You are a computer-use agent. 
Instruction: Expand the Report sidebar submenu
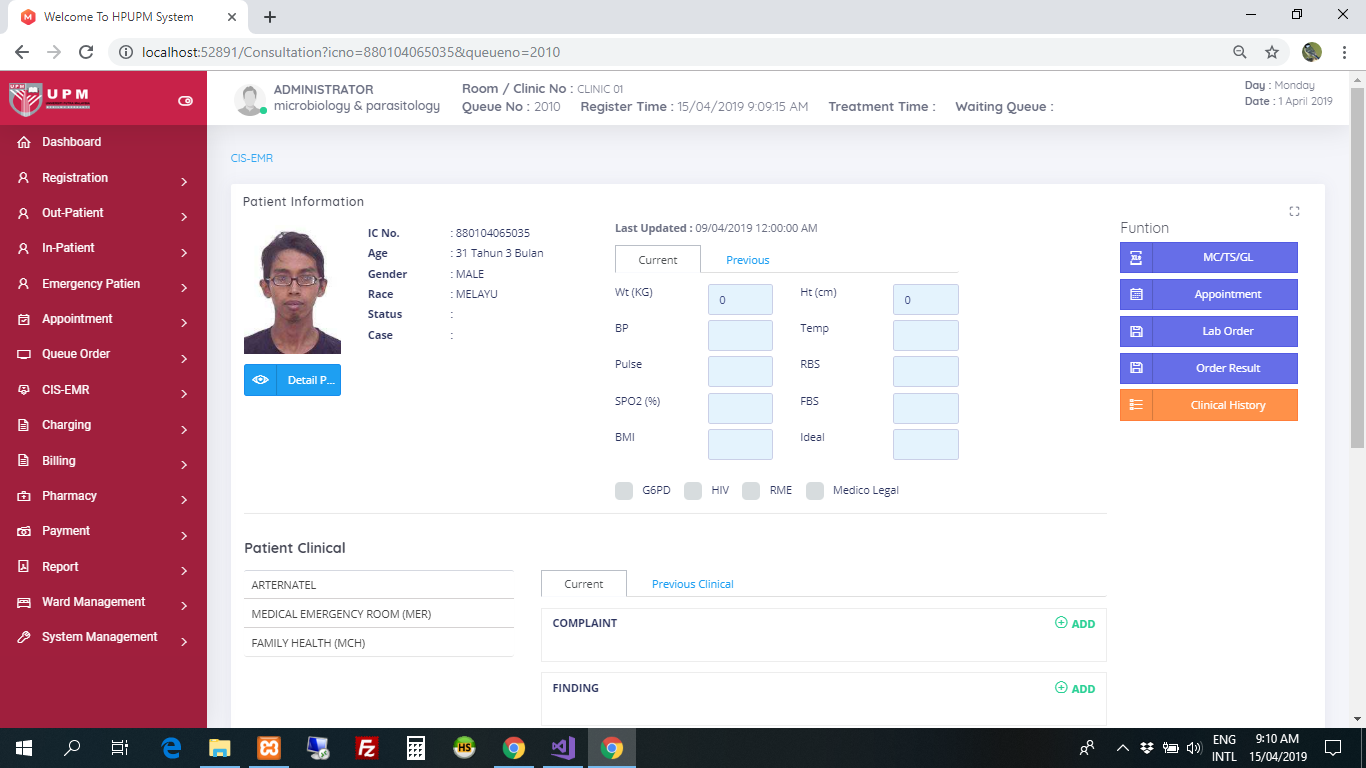tap(184, 570)
